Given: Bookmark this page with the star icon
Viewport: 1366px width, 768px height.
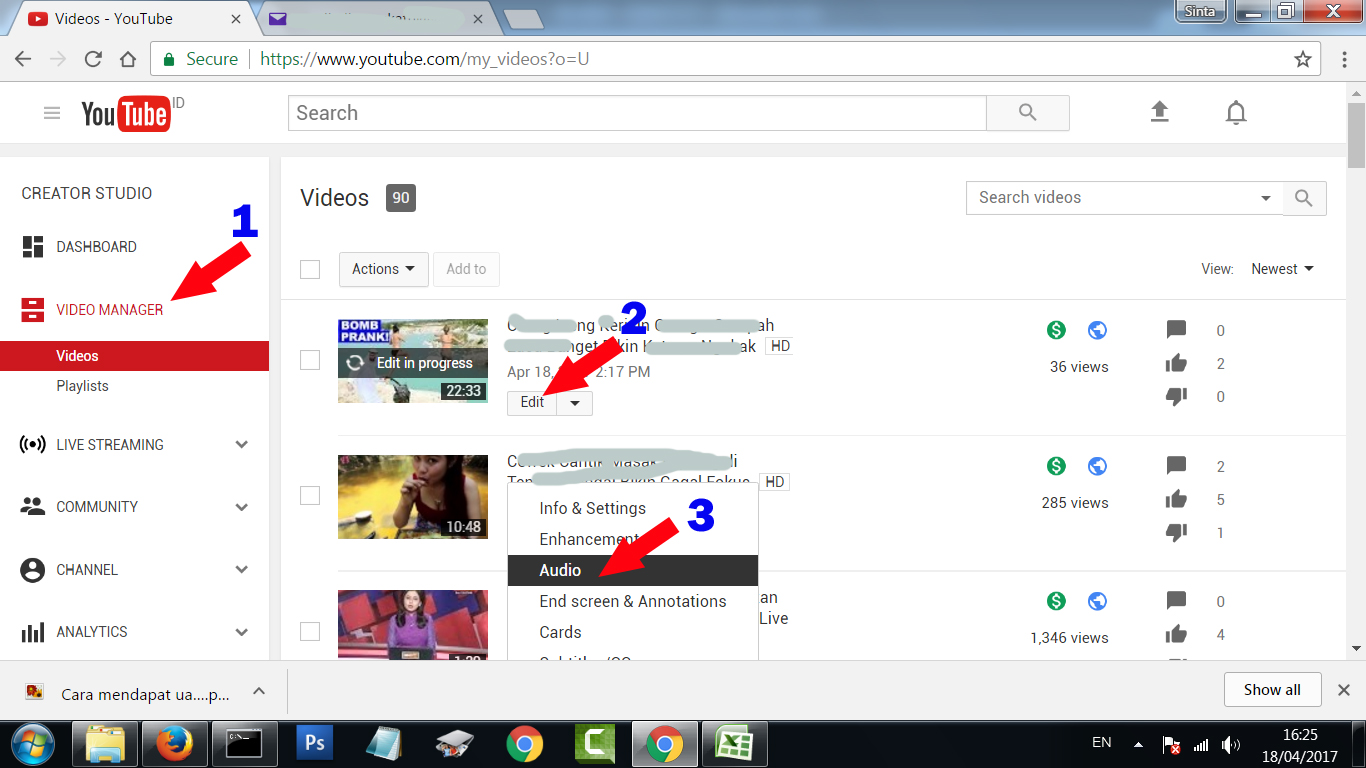Looking at the screenshot, I should 1303,59.
